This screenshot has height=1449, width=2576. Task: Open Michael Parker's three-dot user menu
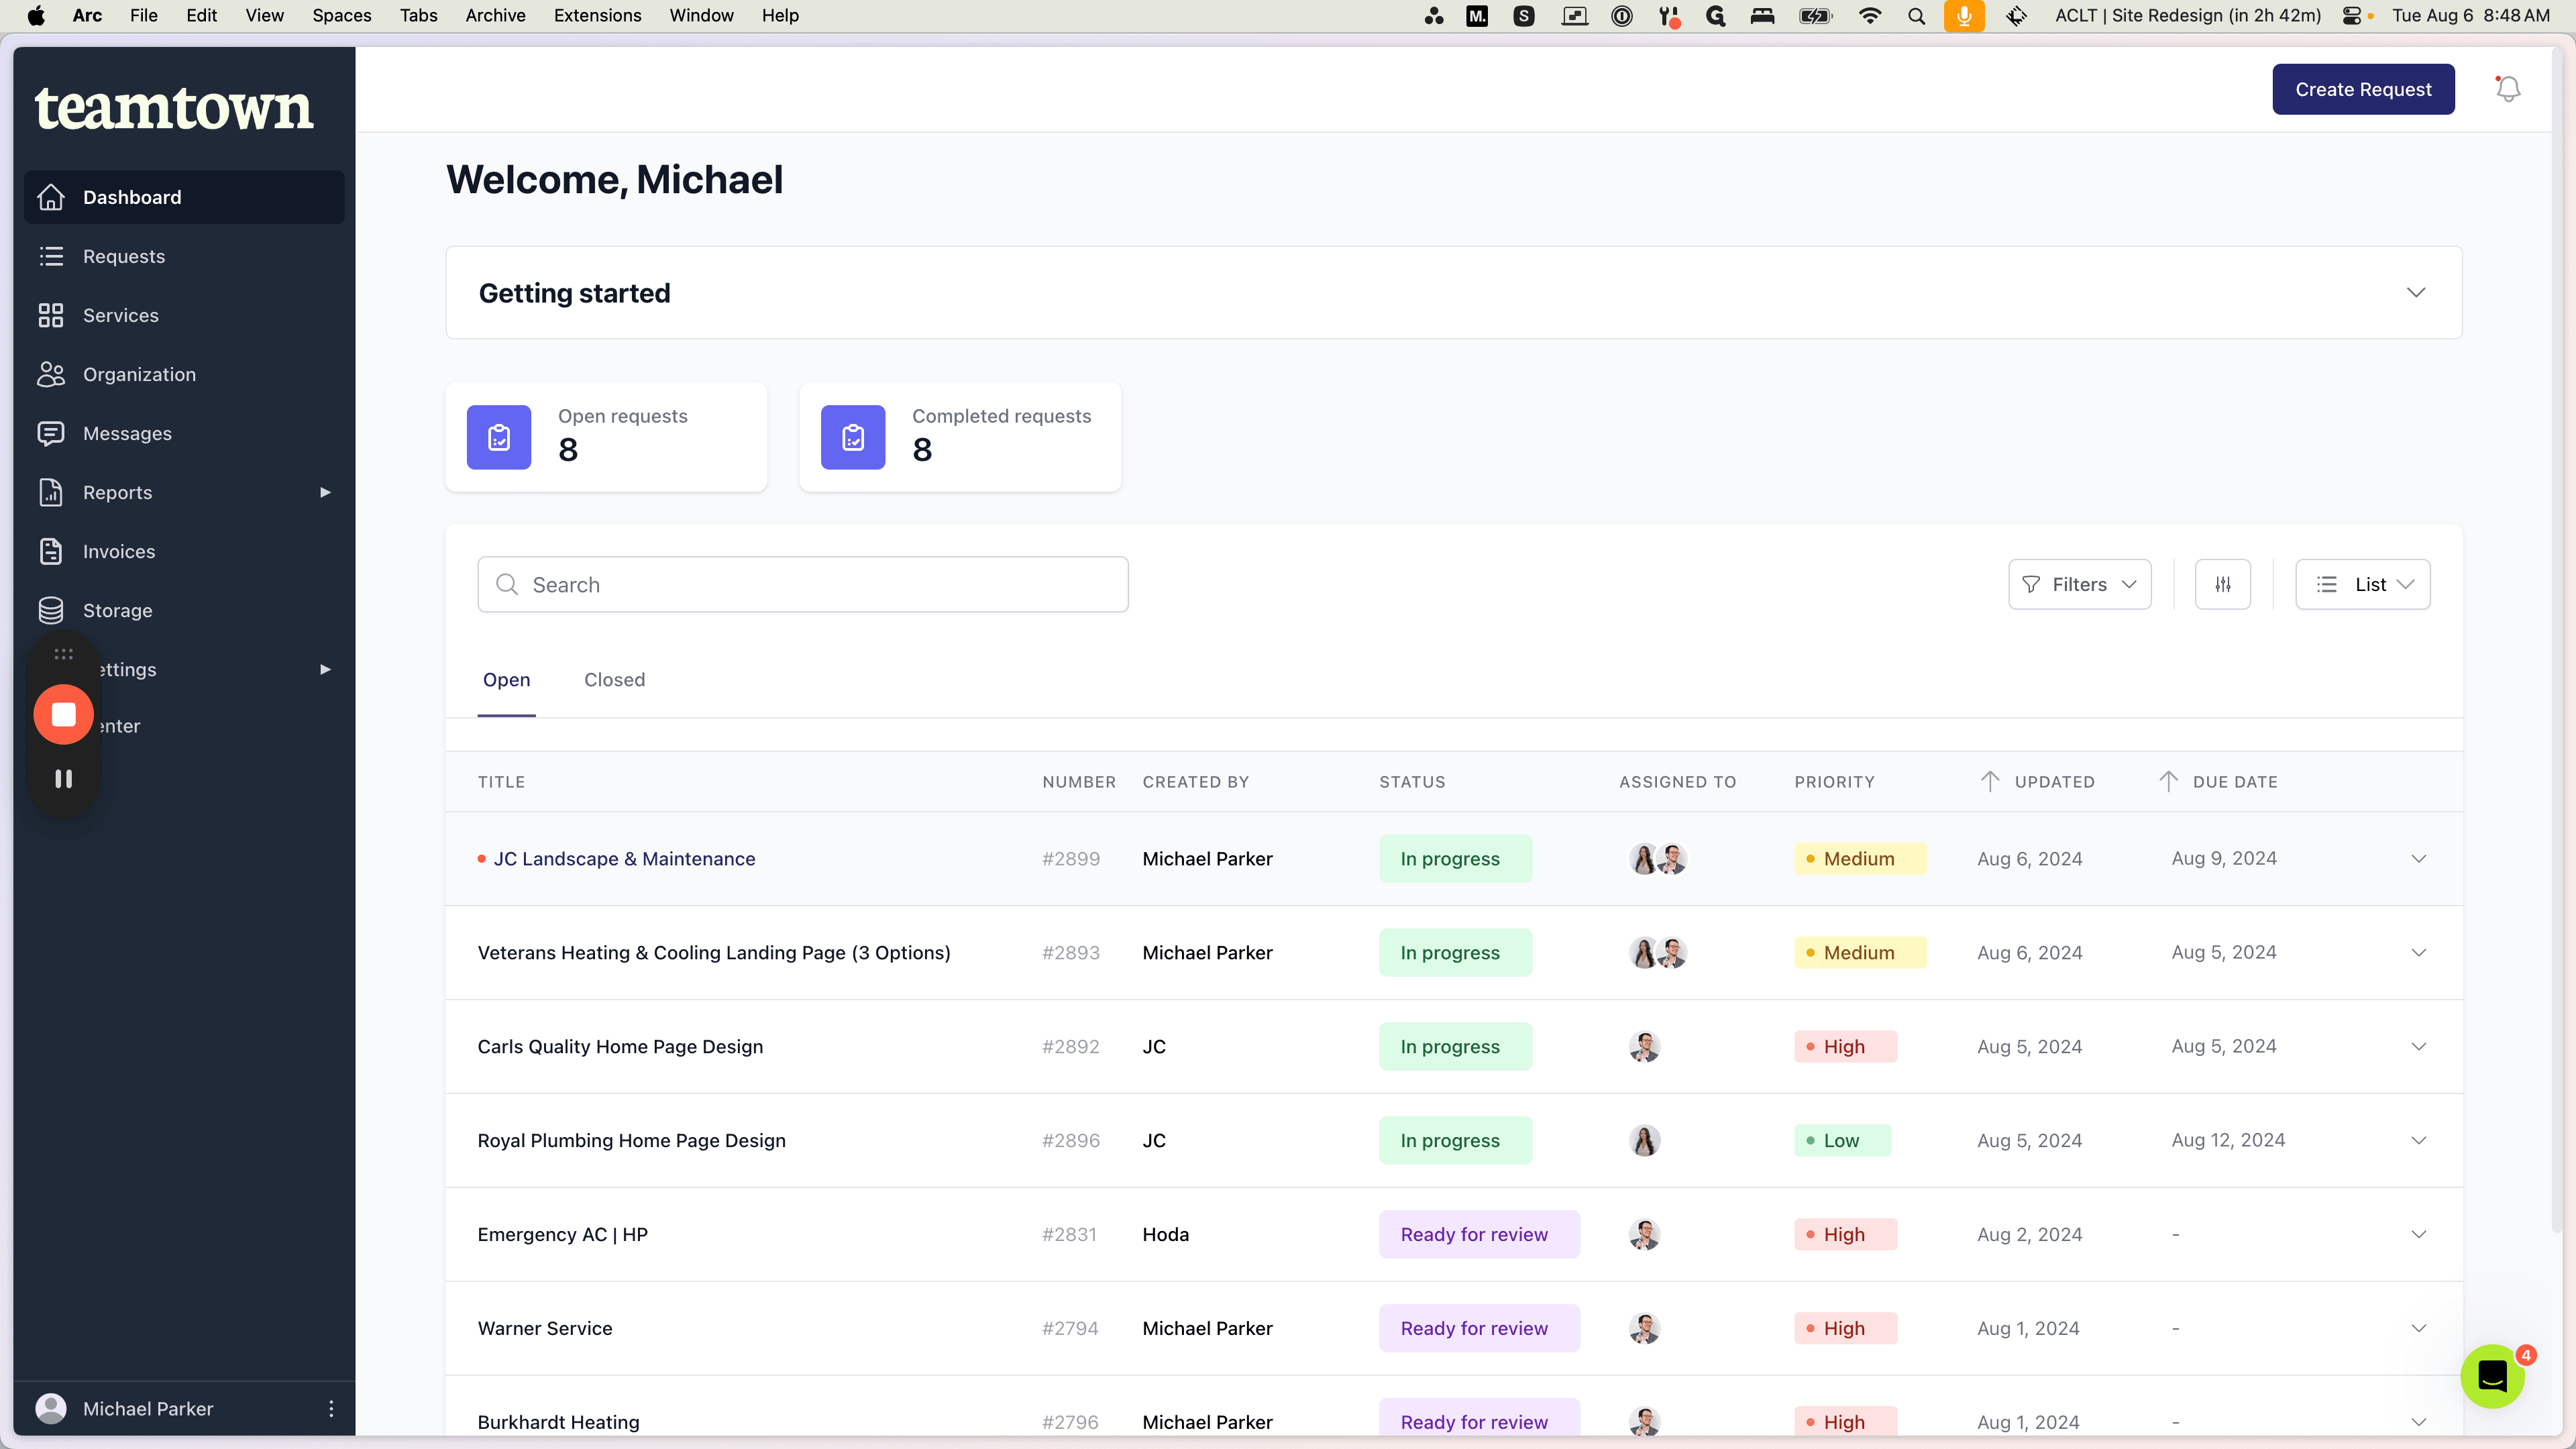(331, 1408)
